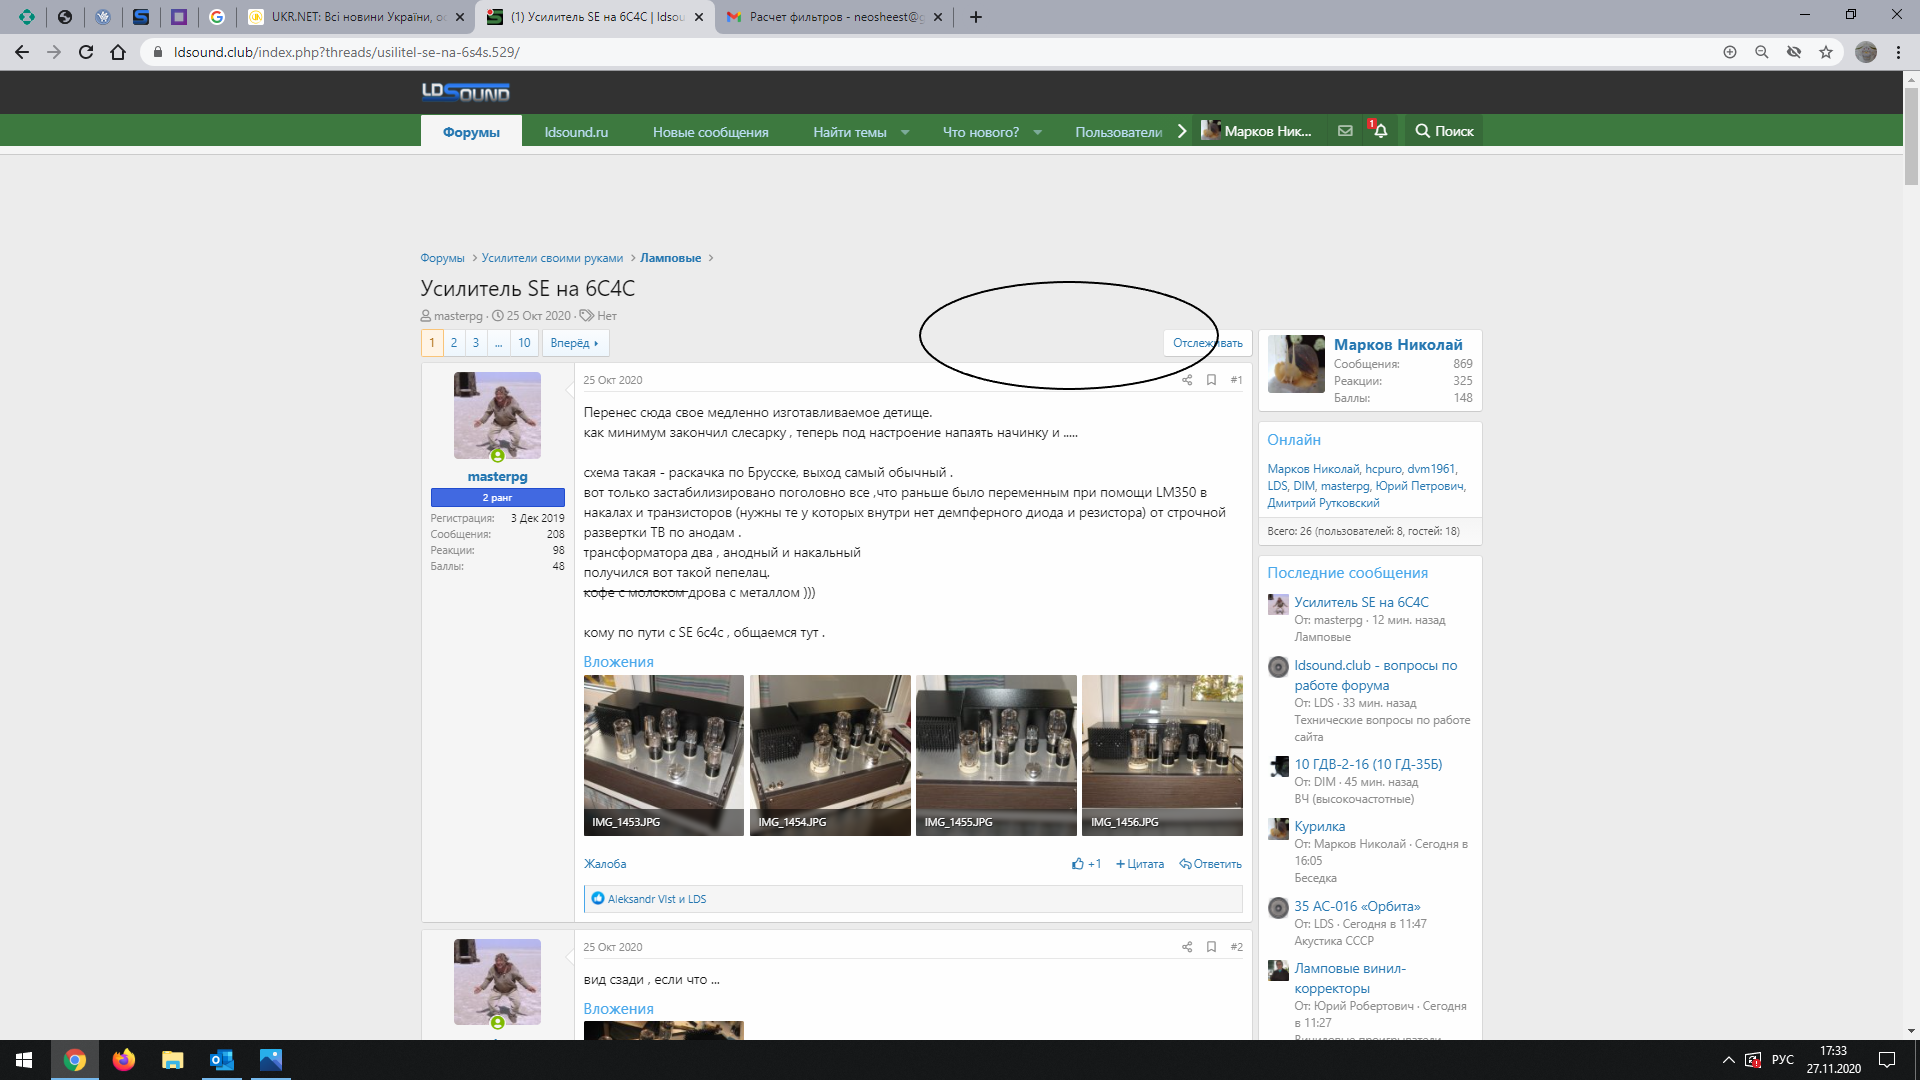1920x1080 pixels.
Task: Open a new browser tab
Action: pyautogui.click(x=976, y=17)
